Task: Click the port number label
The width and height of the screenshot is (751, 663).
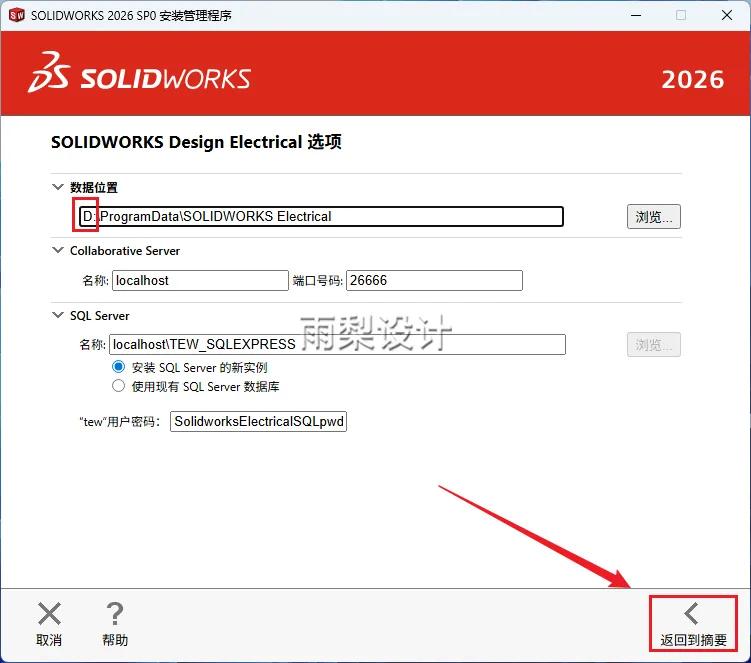Action: click(x=317, y=281)
